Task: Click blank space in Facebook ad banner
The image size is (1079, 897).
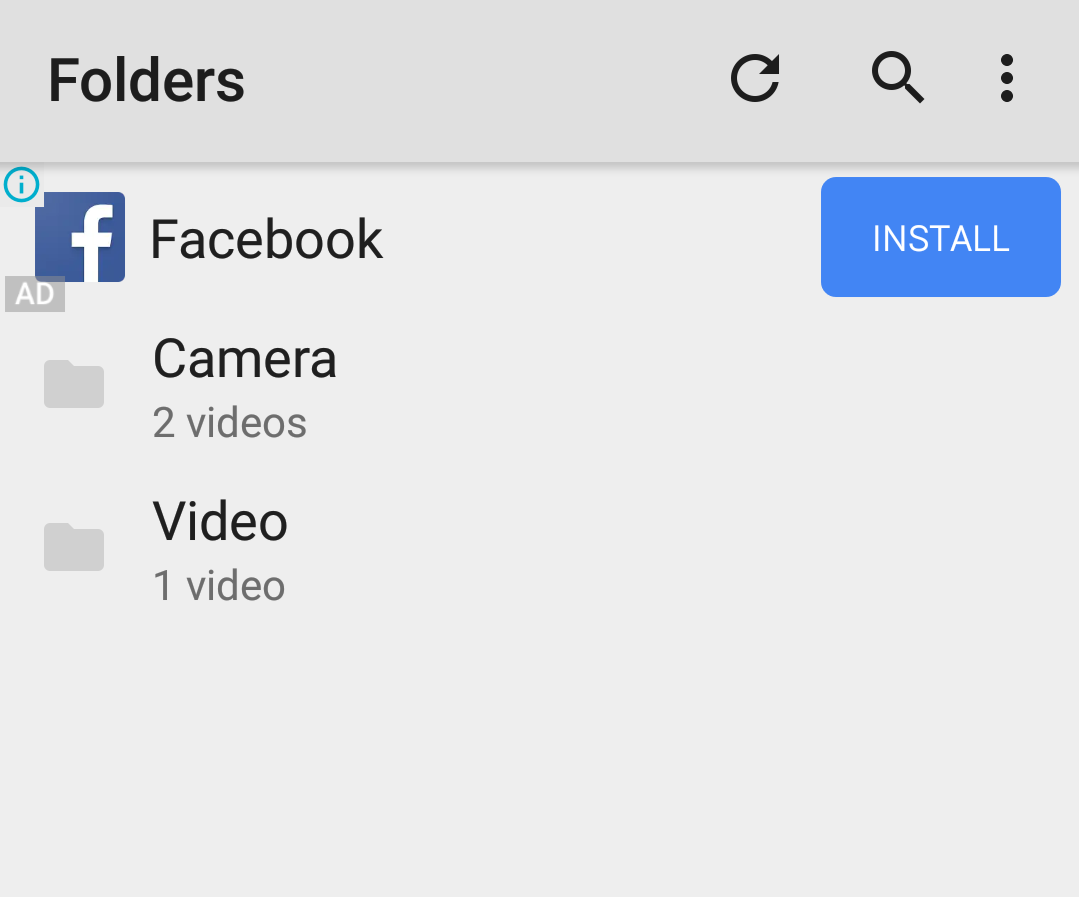Action: pos(599,238)
